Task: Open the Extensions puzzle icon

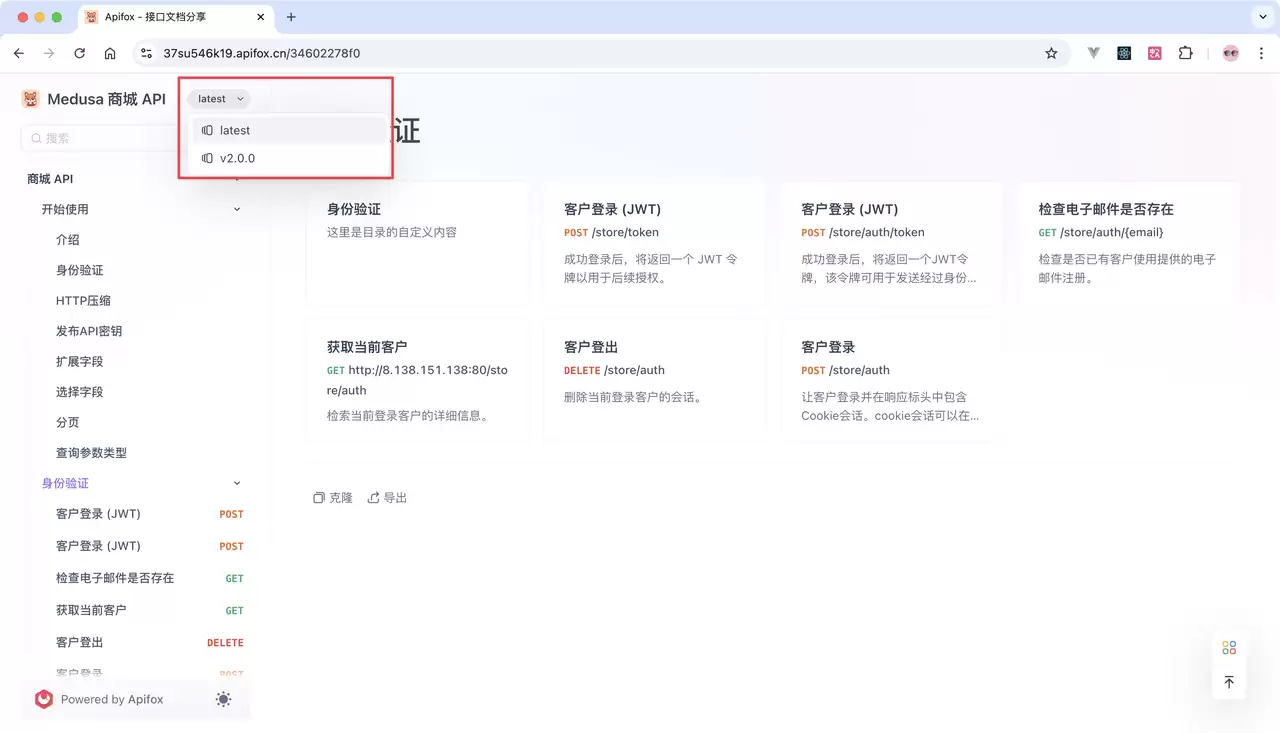Action: [1186, 53]
